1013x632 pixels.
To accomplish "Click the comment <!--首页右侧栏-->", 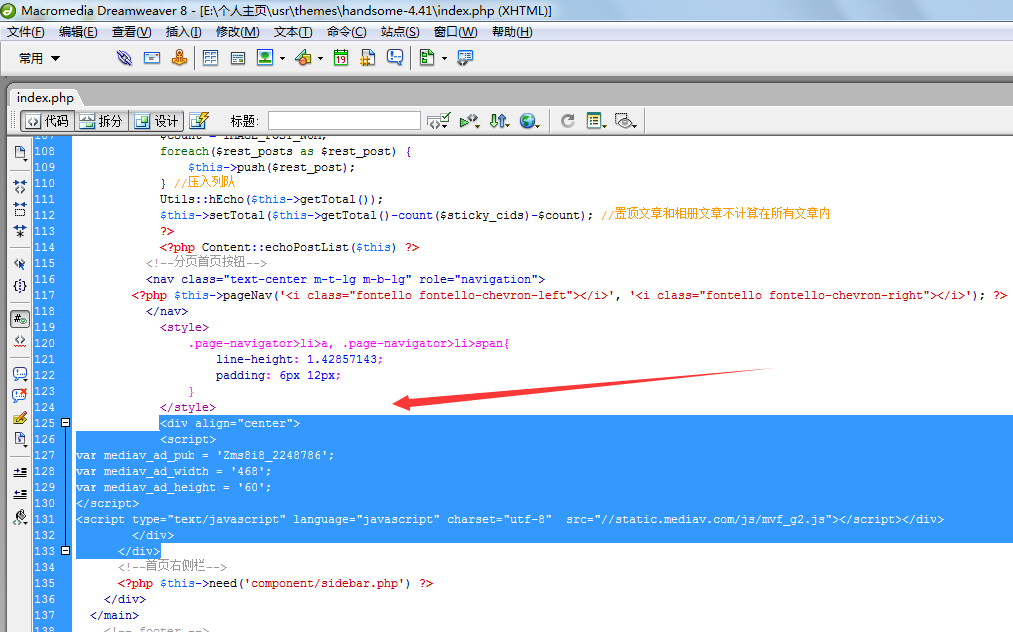I will pos(172,566).
